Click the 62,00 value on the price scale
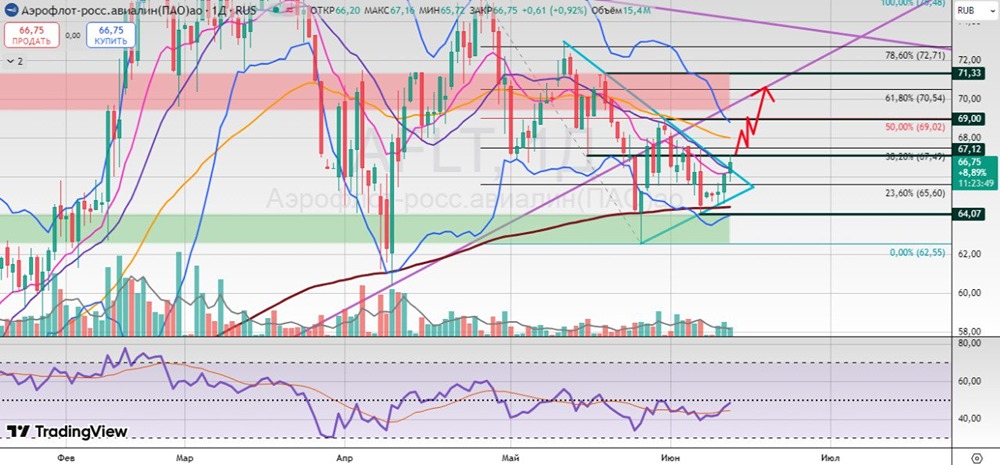 click(971, 254)
